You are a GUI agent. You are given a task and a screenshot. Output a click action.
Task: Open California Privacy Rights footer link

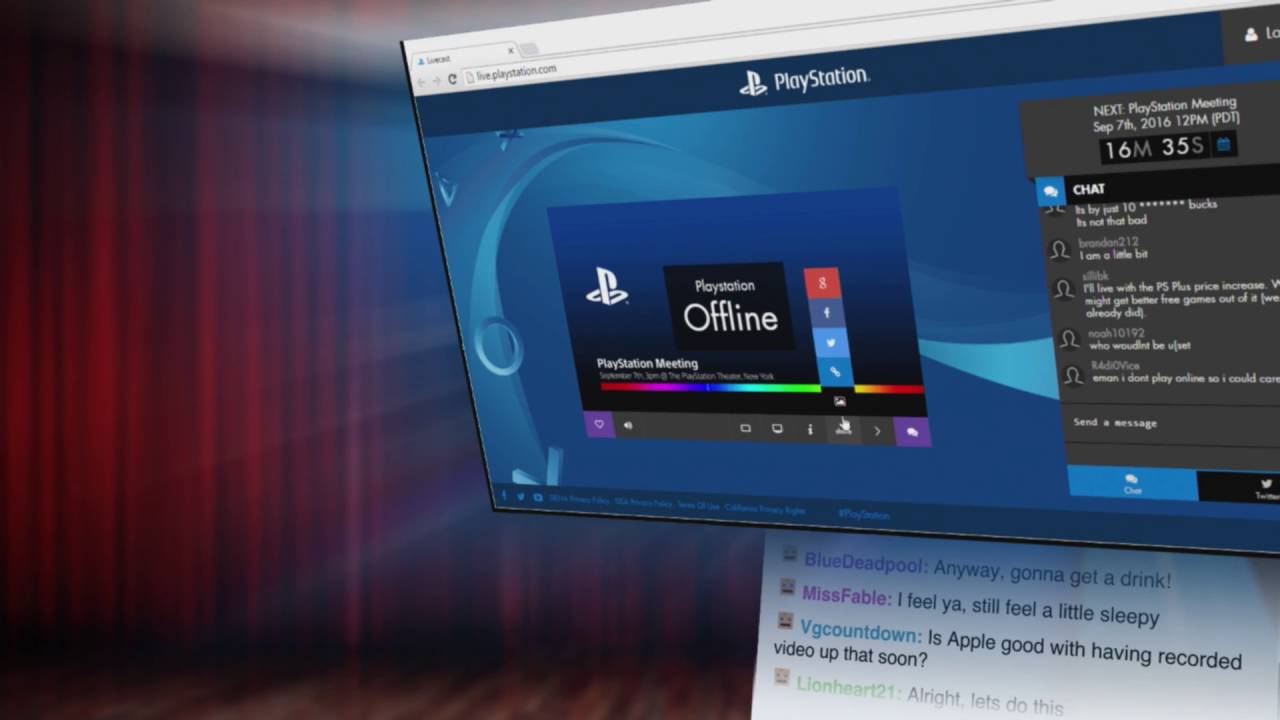pos(765,509)
